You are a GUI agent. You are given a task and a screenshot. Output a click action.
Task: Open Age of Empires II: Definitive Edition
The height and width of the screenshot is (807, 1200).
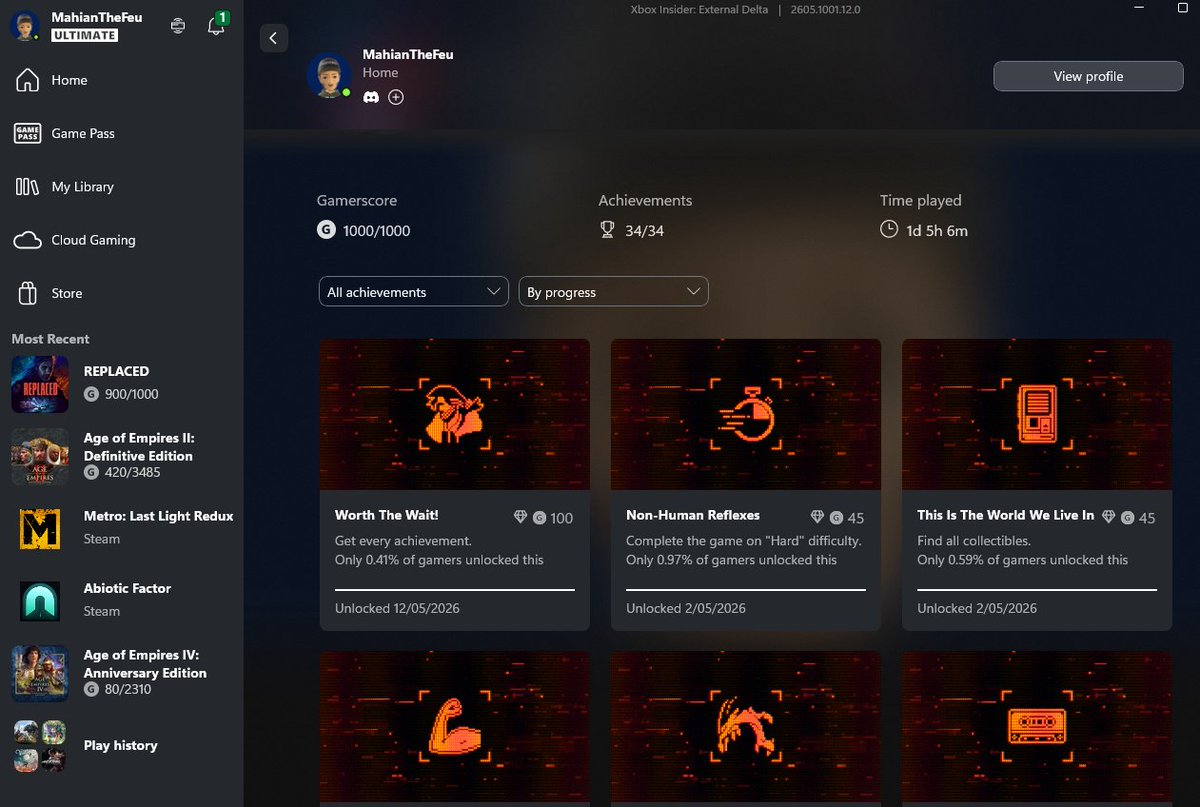[x=121, y=456]
